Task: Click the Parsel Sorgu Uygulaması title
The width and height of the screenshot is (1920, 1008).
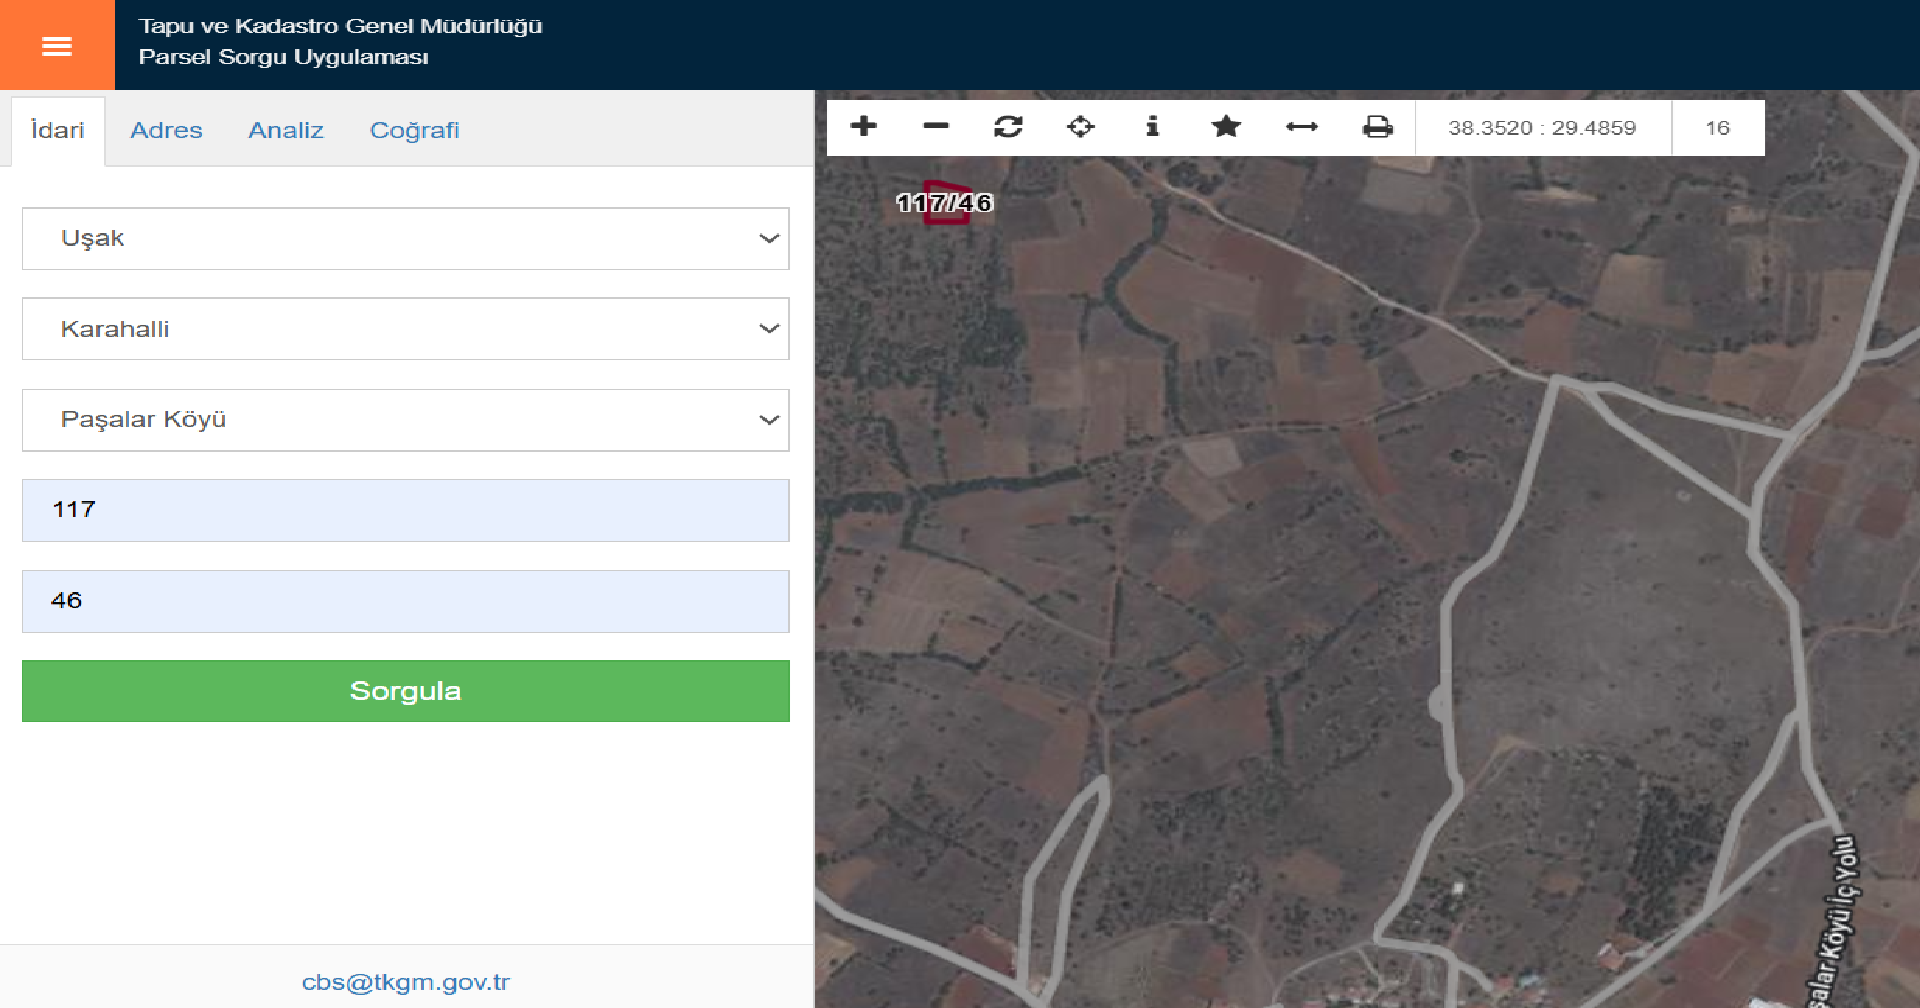Action: [x=284, y=57]
